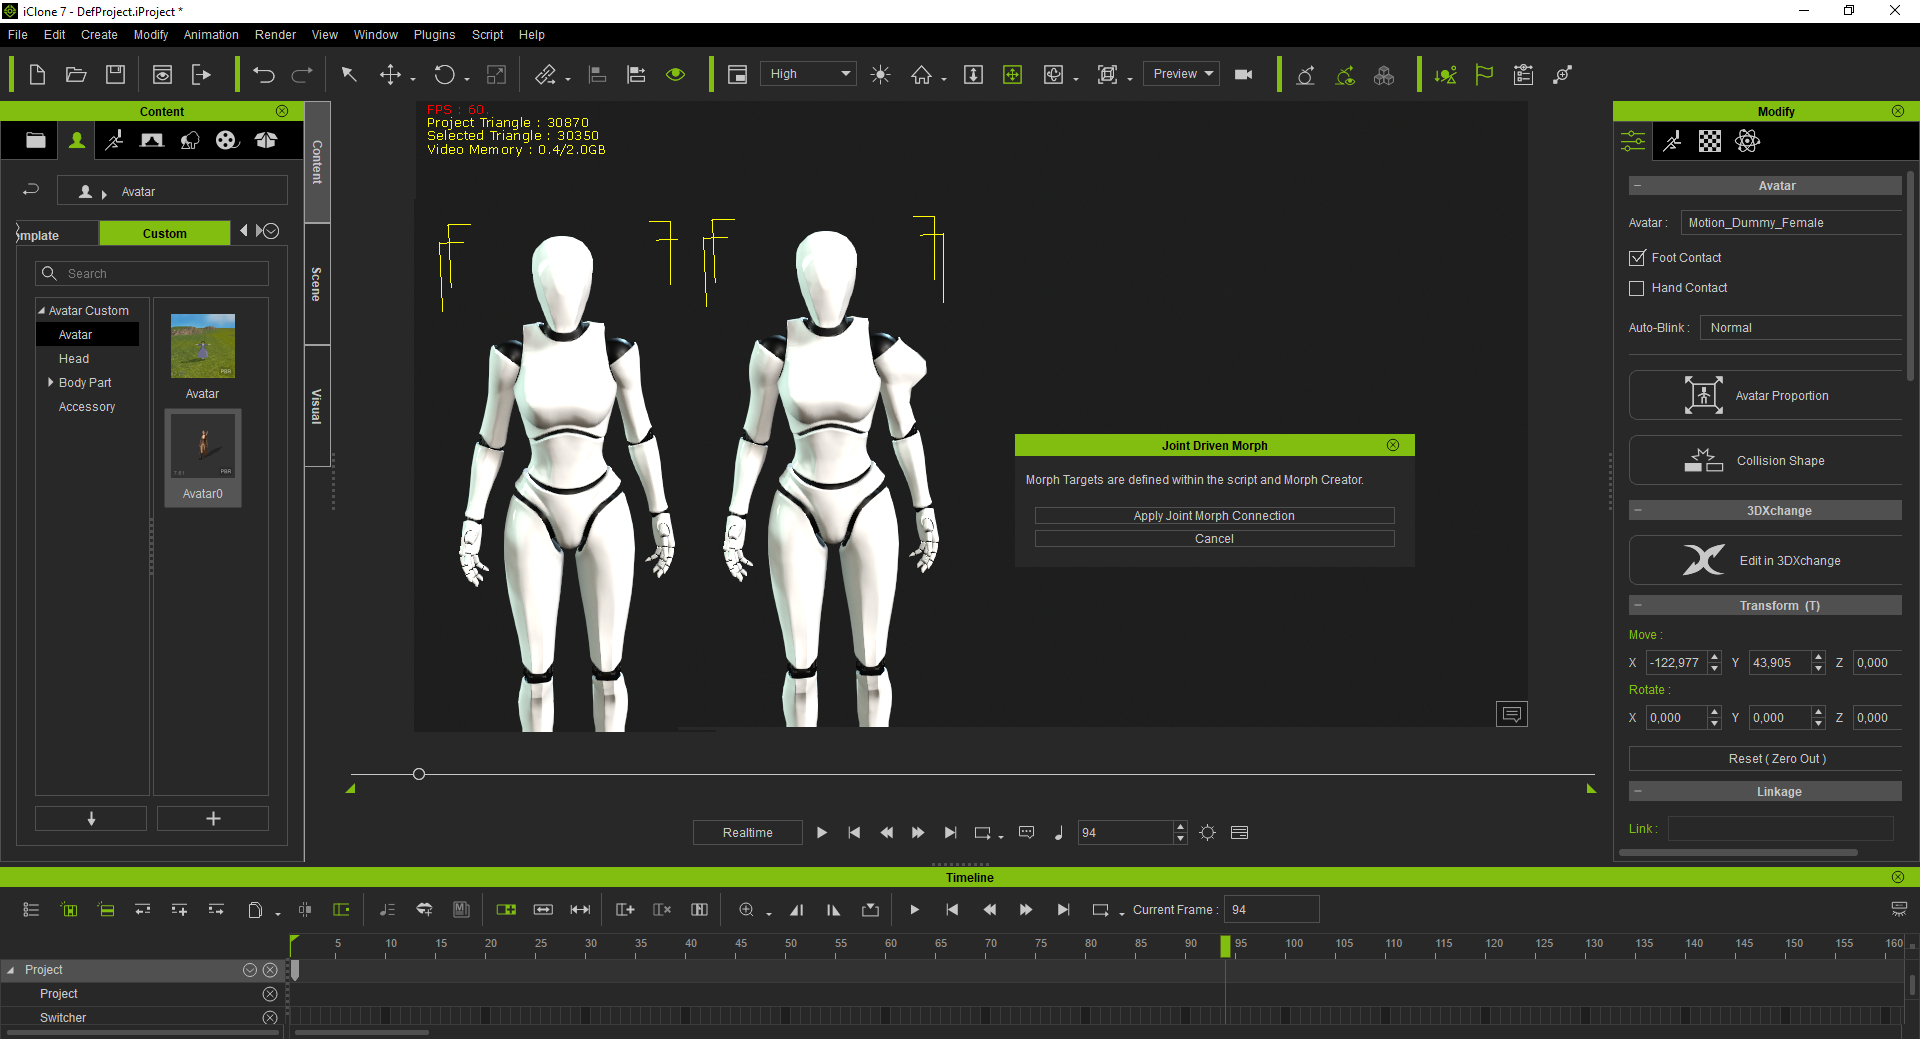
Task: Click the New Project icon
Action: click(37, 74)
